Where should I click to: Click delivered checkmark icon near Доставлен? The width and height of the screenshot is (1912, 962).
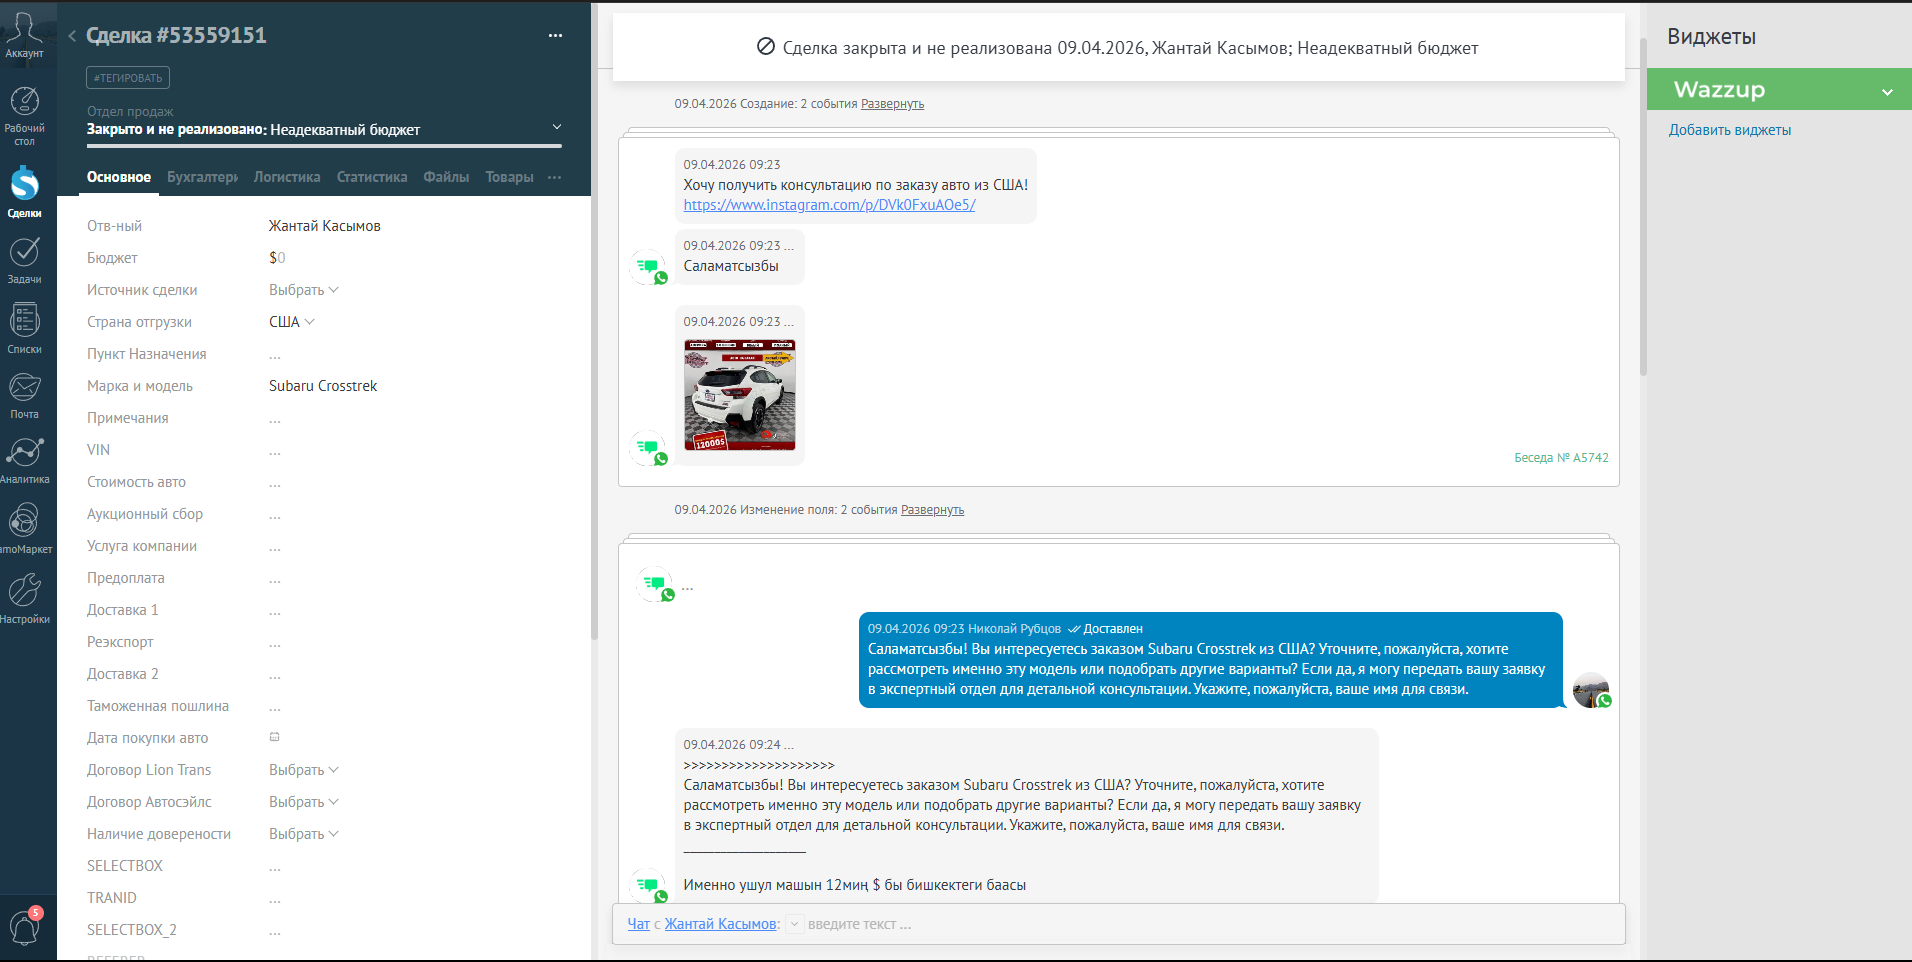point(1074,629)
